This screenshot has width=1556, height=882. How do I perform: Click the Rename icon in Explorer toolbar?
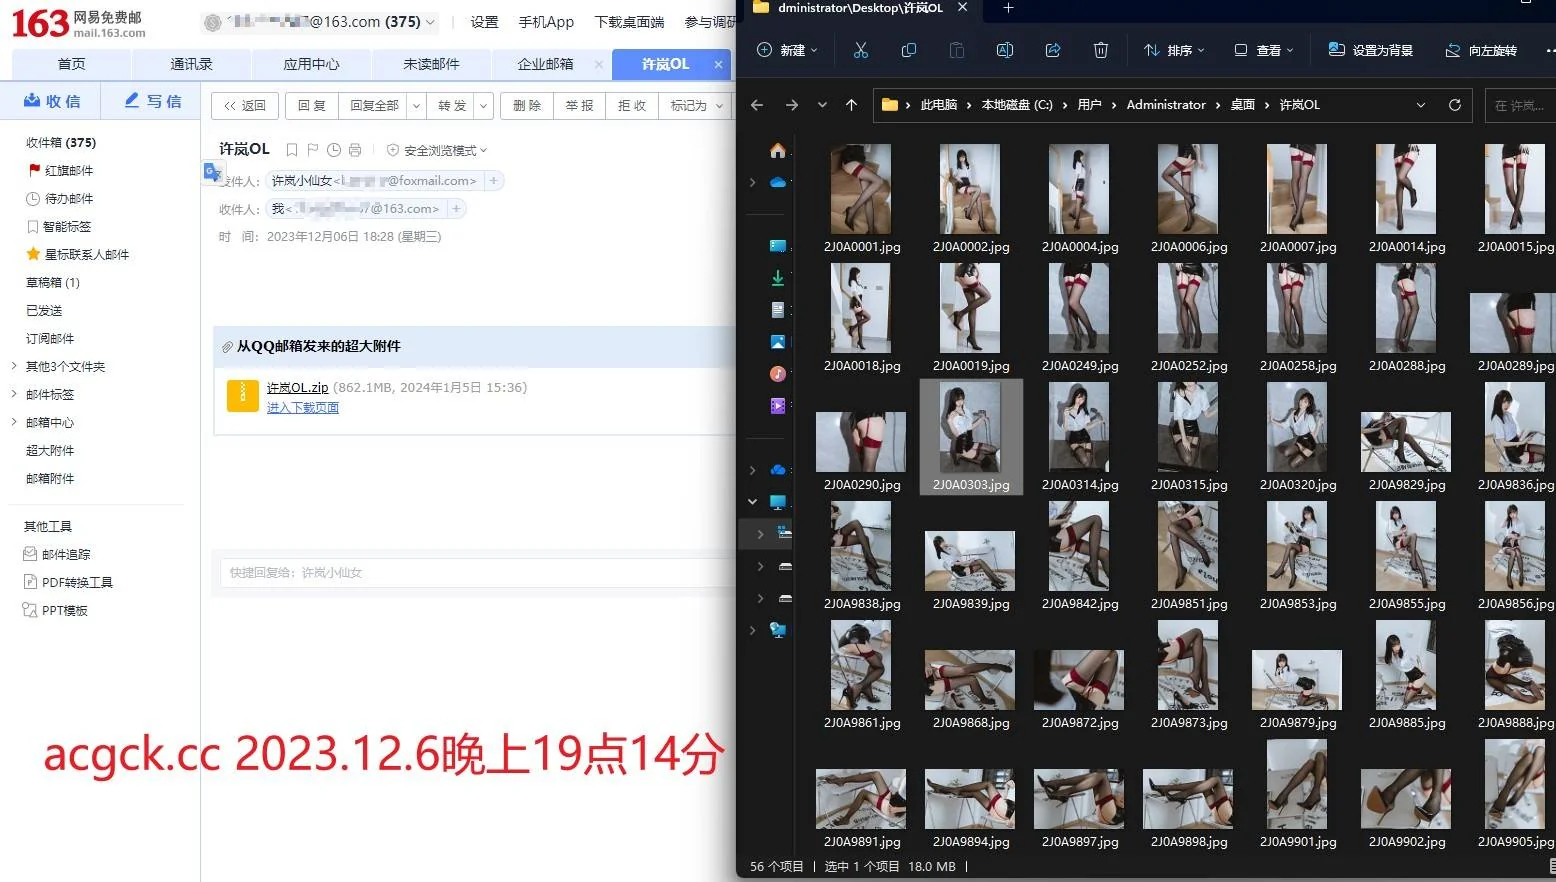tap(1004, 50)
